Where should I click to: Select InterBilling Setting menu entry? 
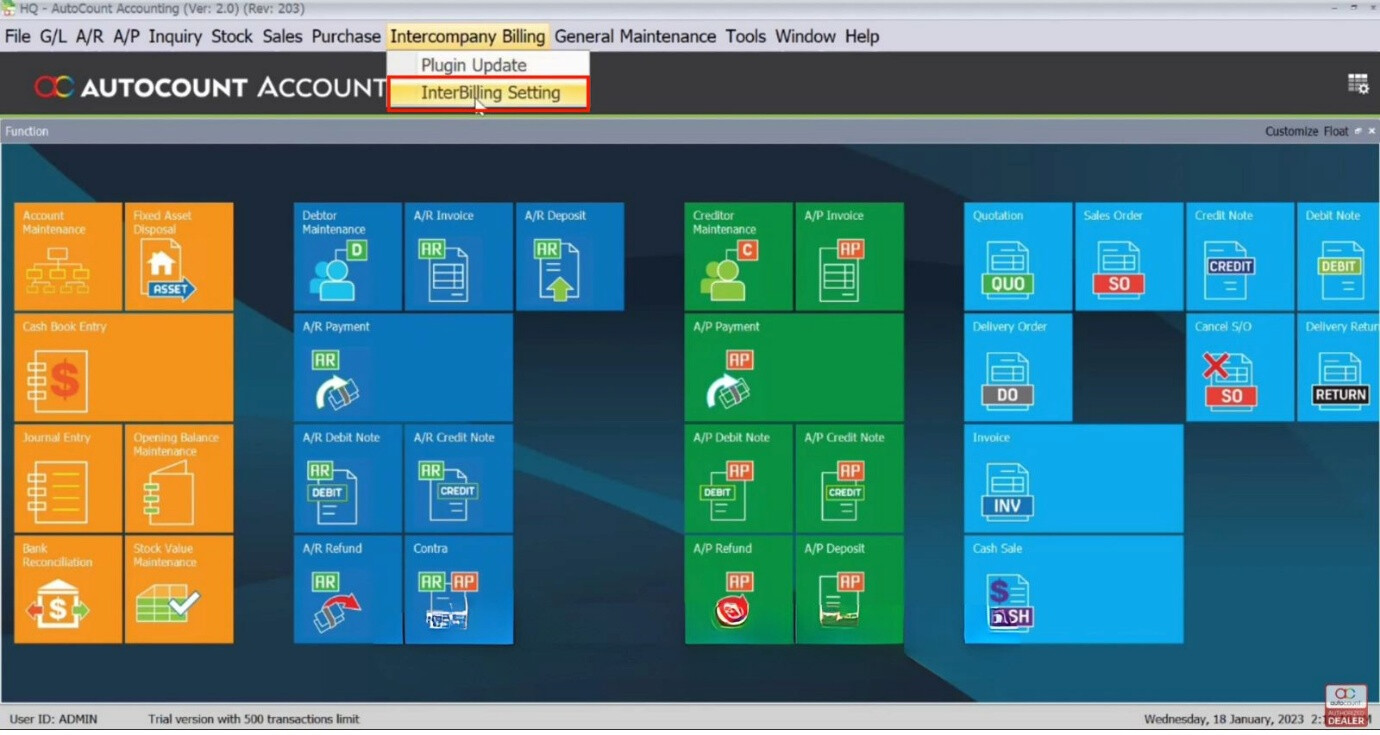click(489, 93)
